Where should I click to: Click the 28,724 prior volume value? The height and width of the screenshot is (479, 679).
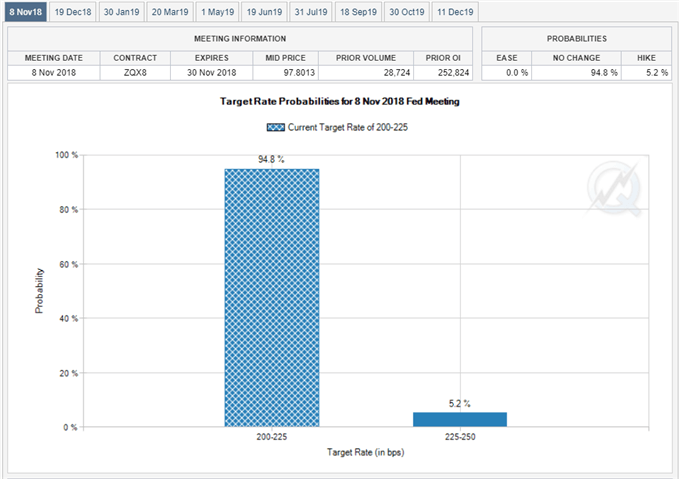tap(397, 73)
